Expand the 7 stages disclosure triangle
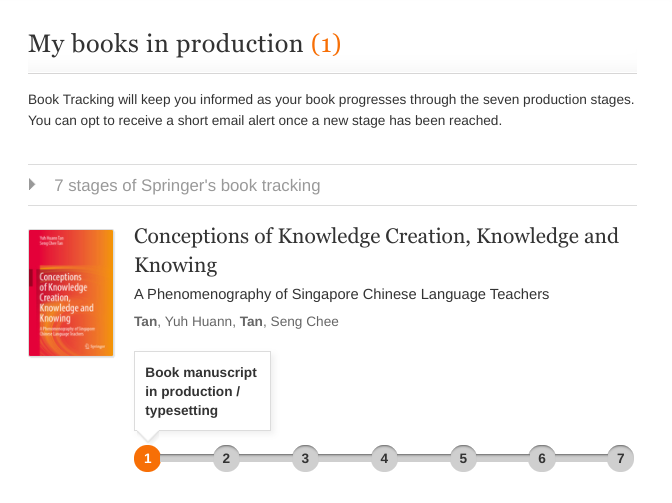Viewport: 672px width, 503px height. coord(33,185)
